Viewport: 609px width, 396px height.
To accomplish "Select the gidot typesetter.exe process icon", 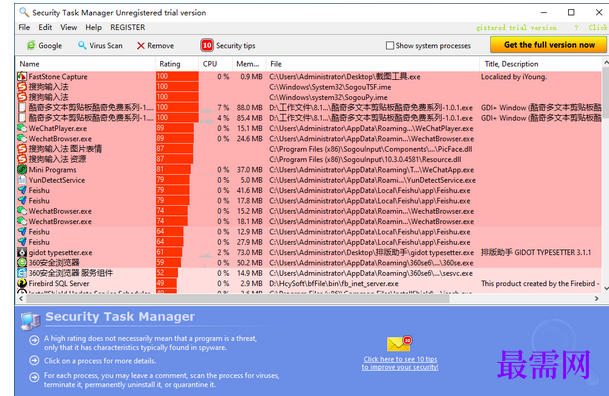I will click(x=22, y=252).
